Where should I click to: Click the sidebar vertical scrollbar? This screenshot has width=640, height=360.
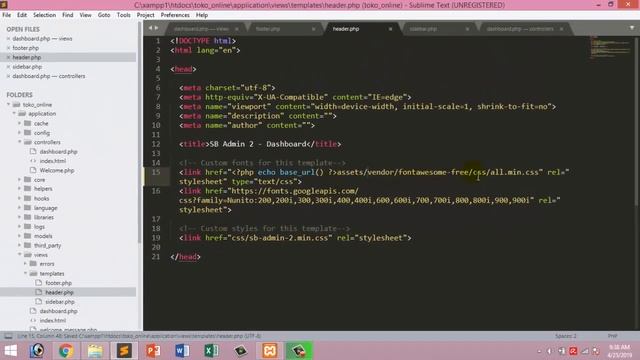140,133
